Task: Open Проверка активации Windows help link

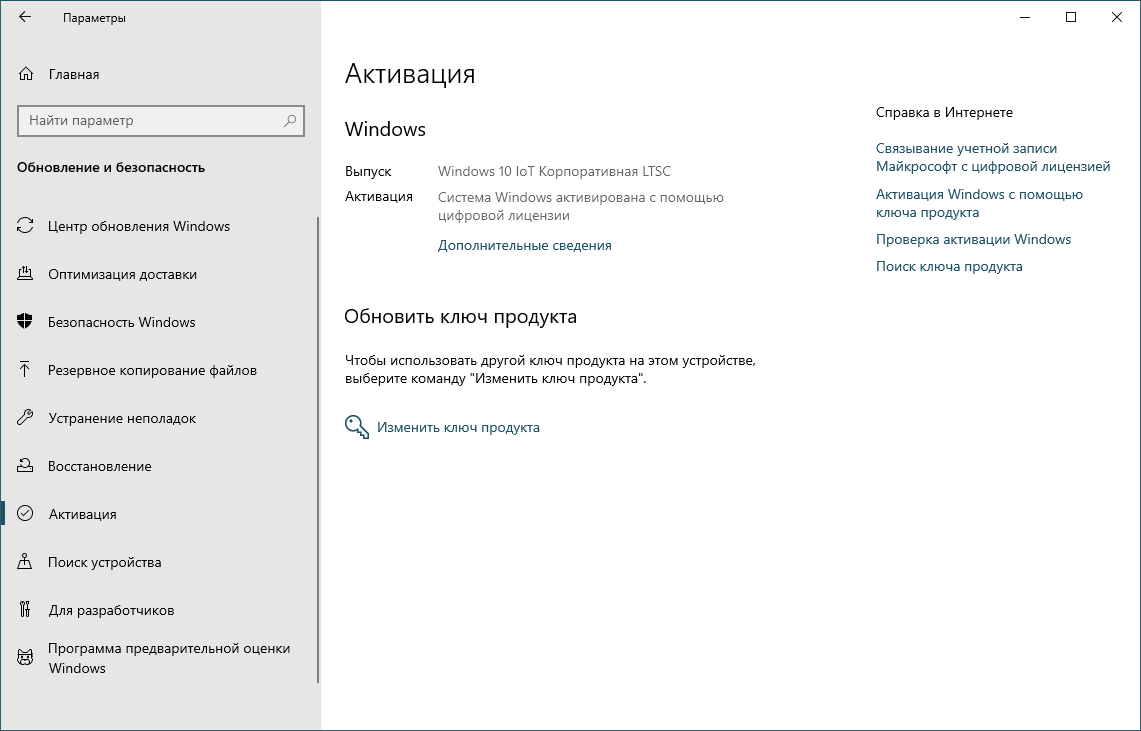Action: 974,239
